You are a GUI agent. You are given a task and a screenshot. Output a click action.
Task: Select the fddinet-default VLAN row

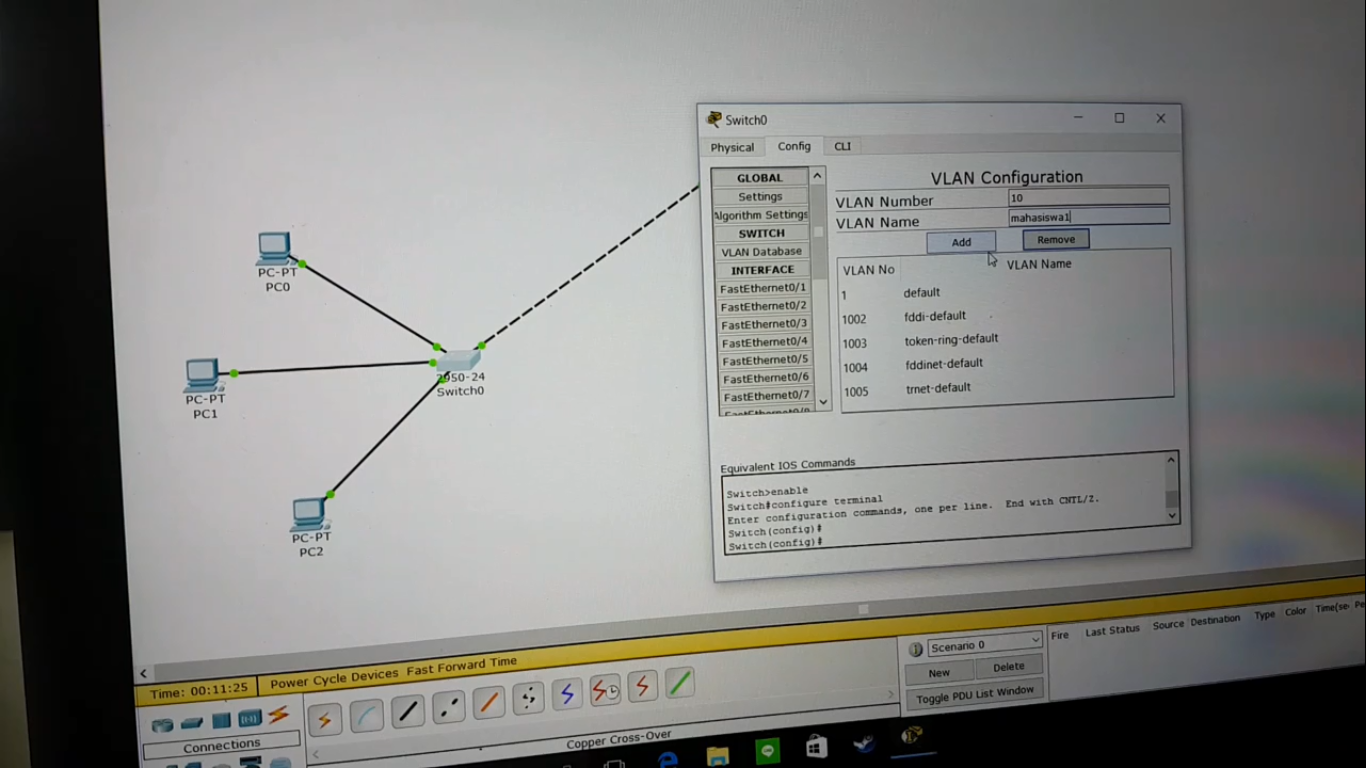[1007, 365]
